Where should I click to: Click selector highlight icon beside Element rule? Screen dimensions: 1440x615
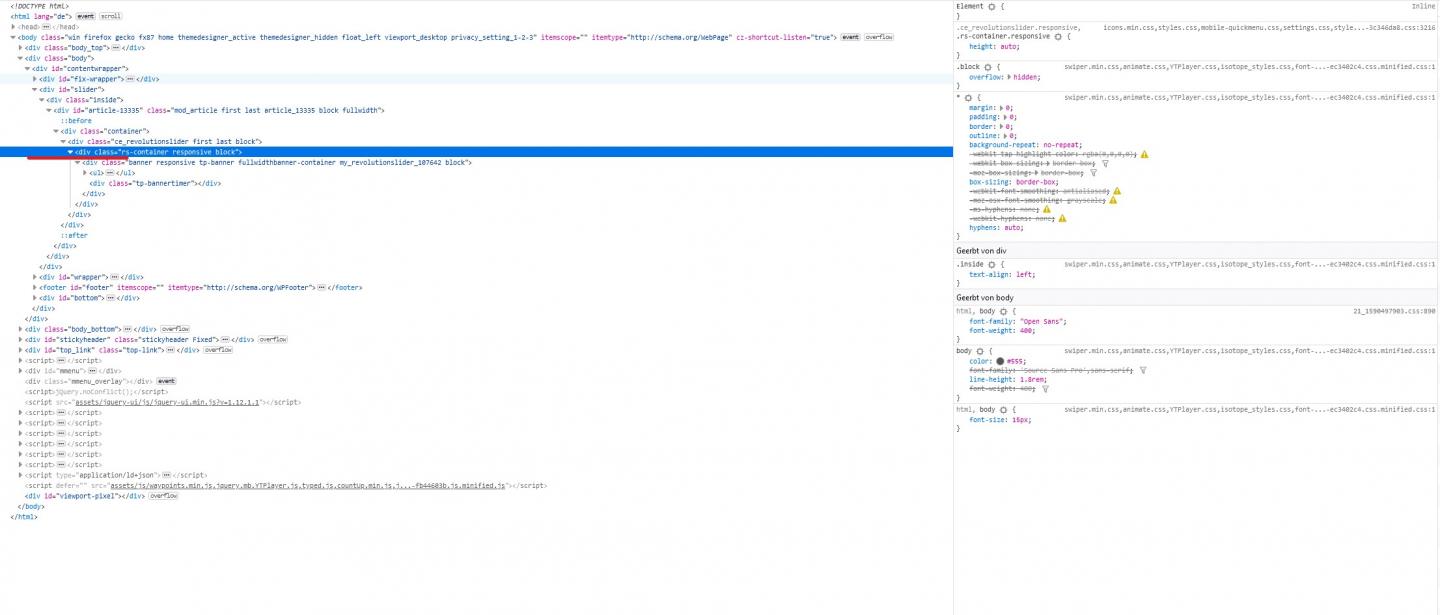(992, 6)
